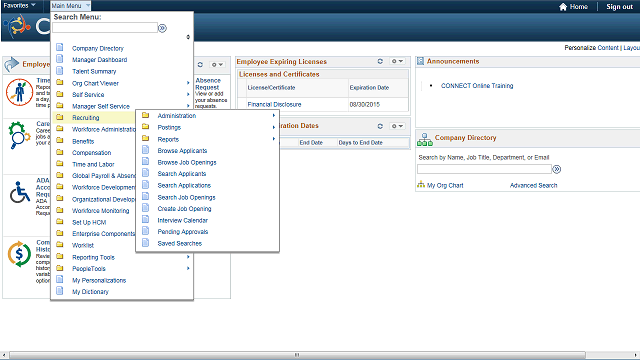Screen dimensions: 640x360
Task: Click the refresh icon beside Absence Request pagelet
Action: coord(200,64)
